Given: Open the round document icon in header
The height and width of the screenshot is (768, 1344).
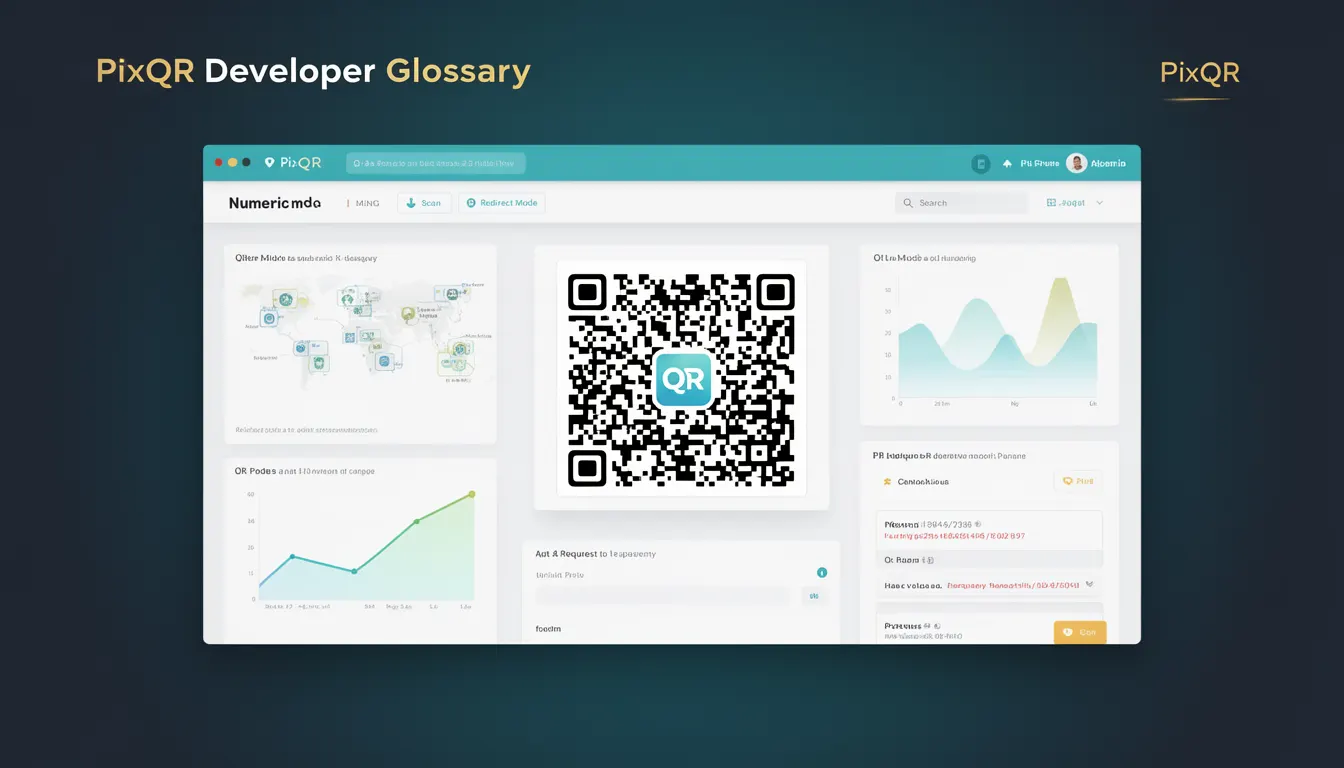Looking at the screenshot, I should [981, 164].
